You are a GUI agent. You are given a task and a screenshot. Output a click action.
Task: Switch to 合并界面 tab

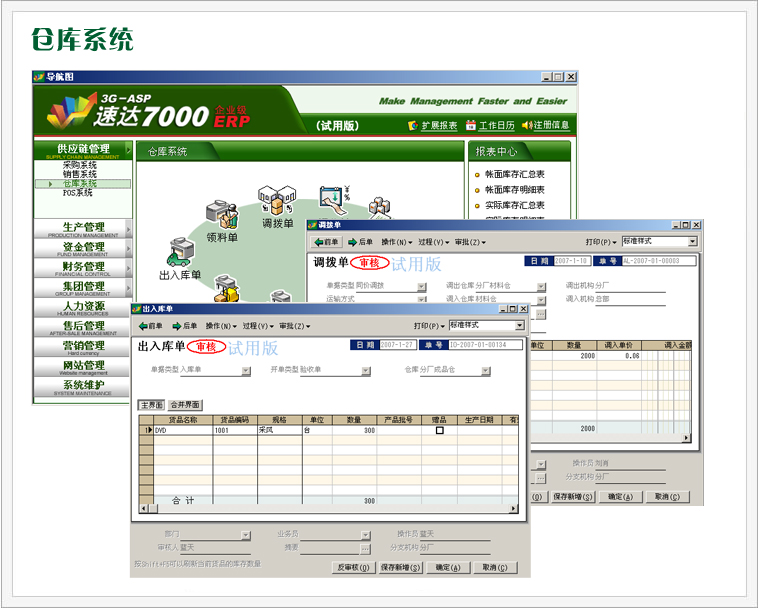pyautogui.click(x=185, y=405)
